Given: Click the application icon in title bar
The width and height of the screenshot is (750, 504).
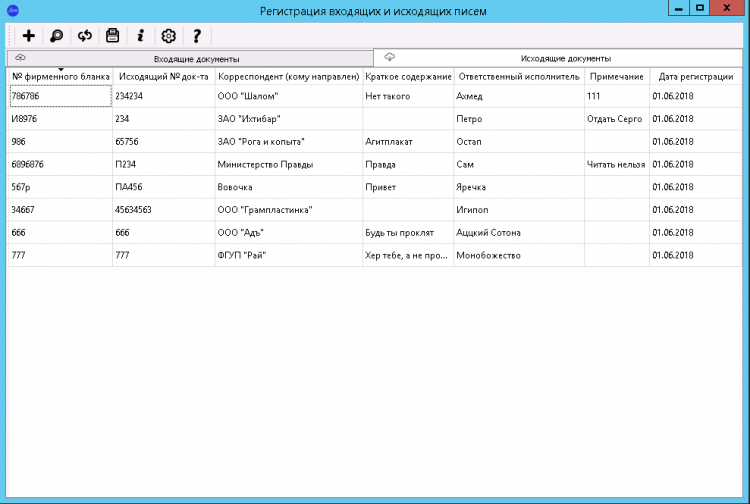Looking at the screenshot, I should (13, 10).
